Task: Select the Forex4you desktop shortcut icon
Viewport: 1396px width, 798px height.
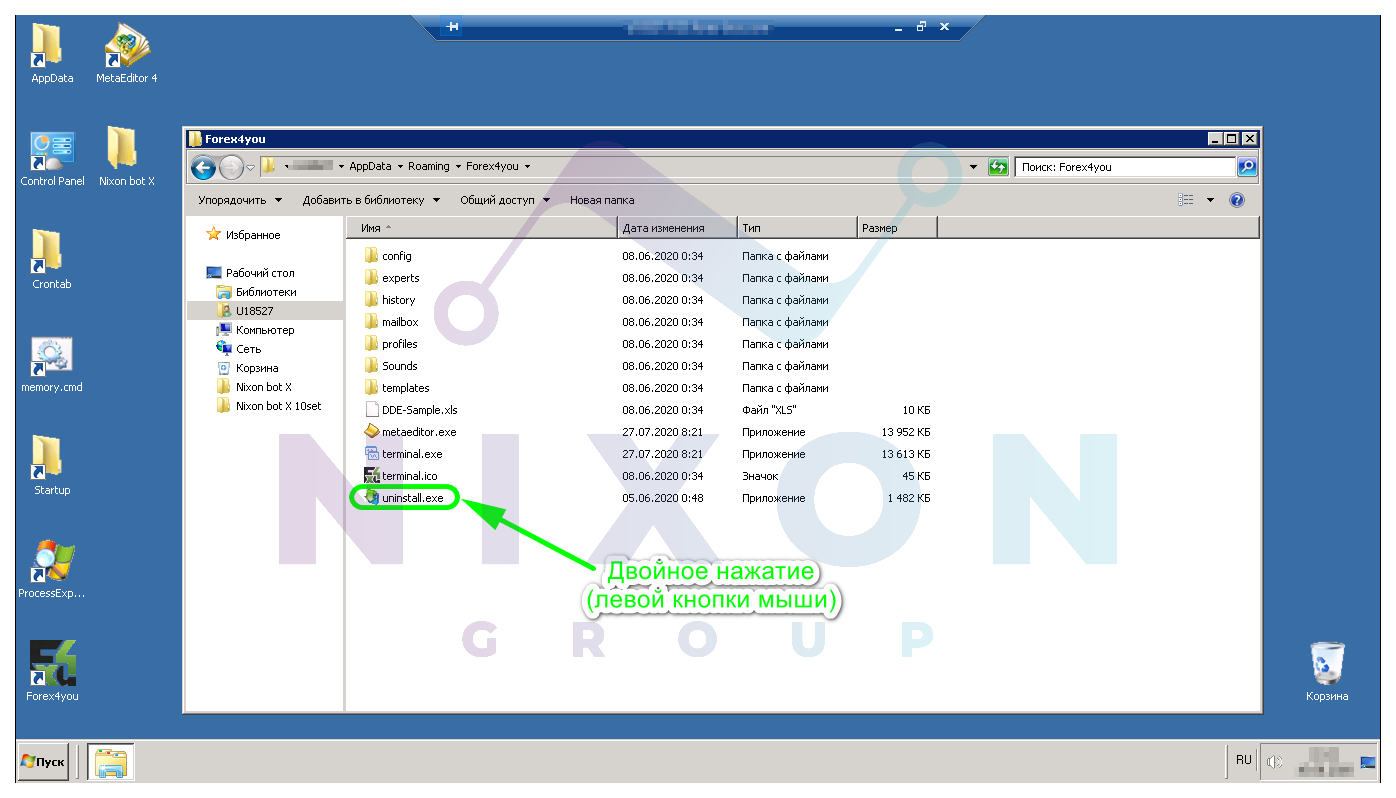Action: pos(52,670)
